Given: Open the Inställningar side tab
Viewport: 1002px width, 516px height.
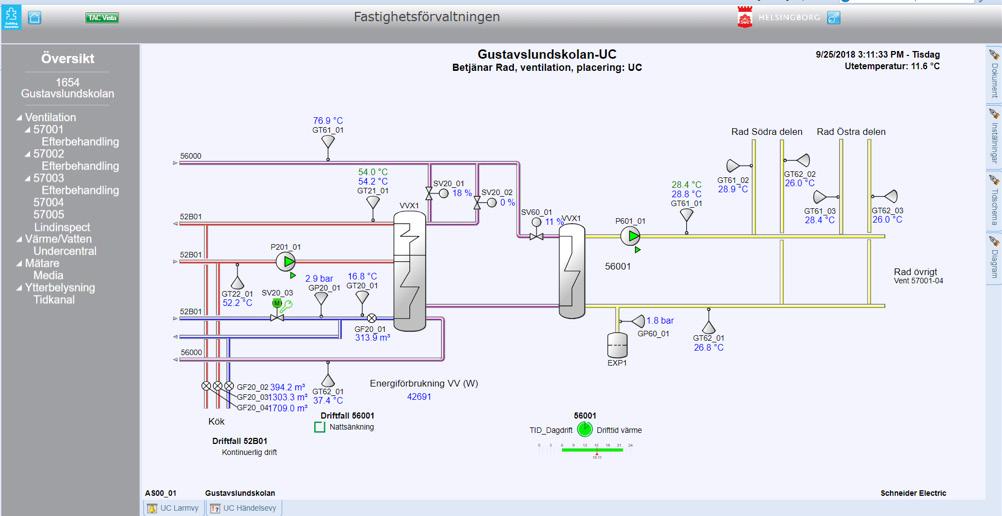Looking at the screenshot, I should tap(994, 136).
